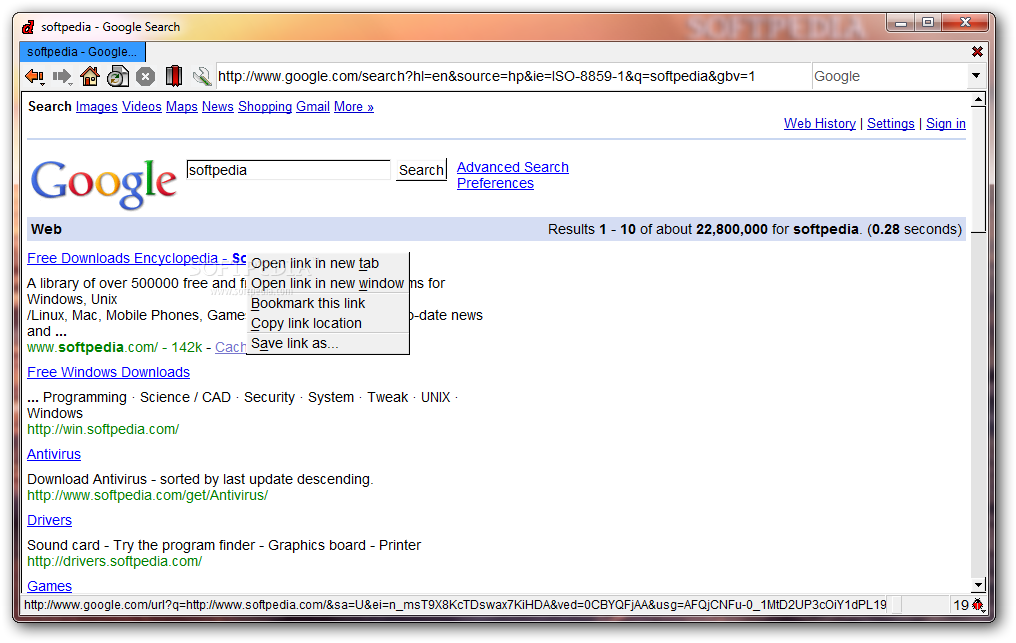
Task: Open the Settings link
Action: pyautogui.click(x=890, y=123)
